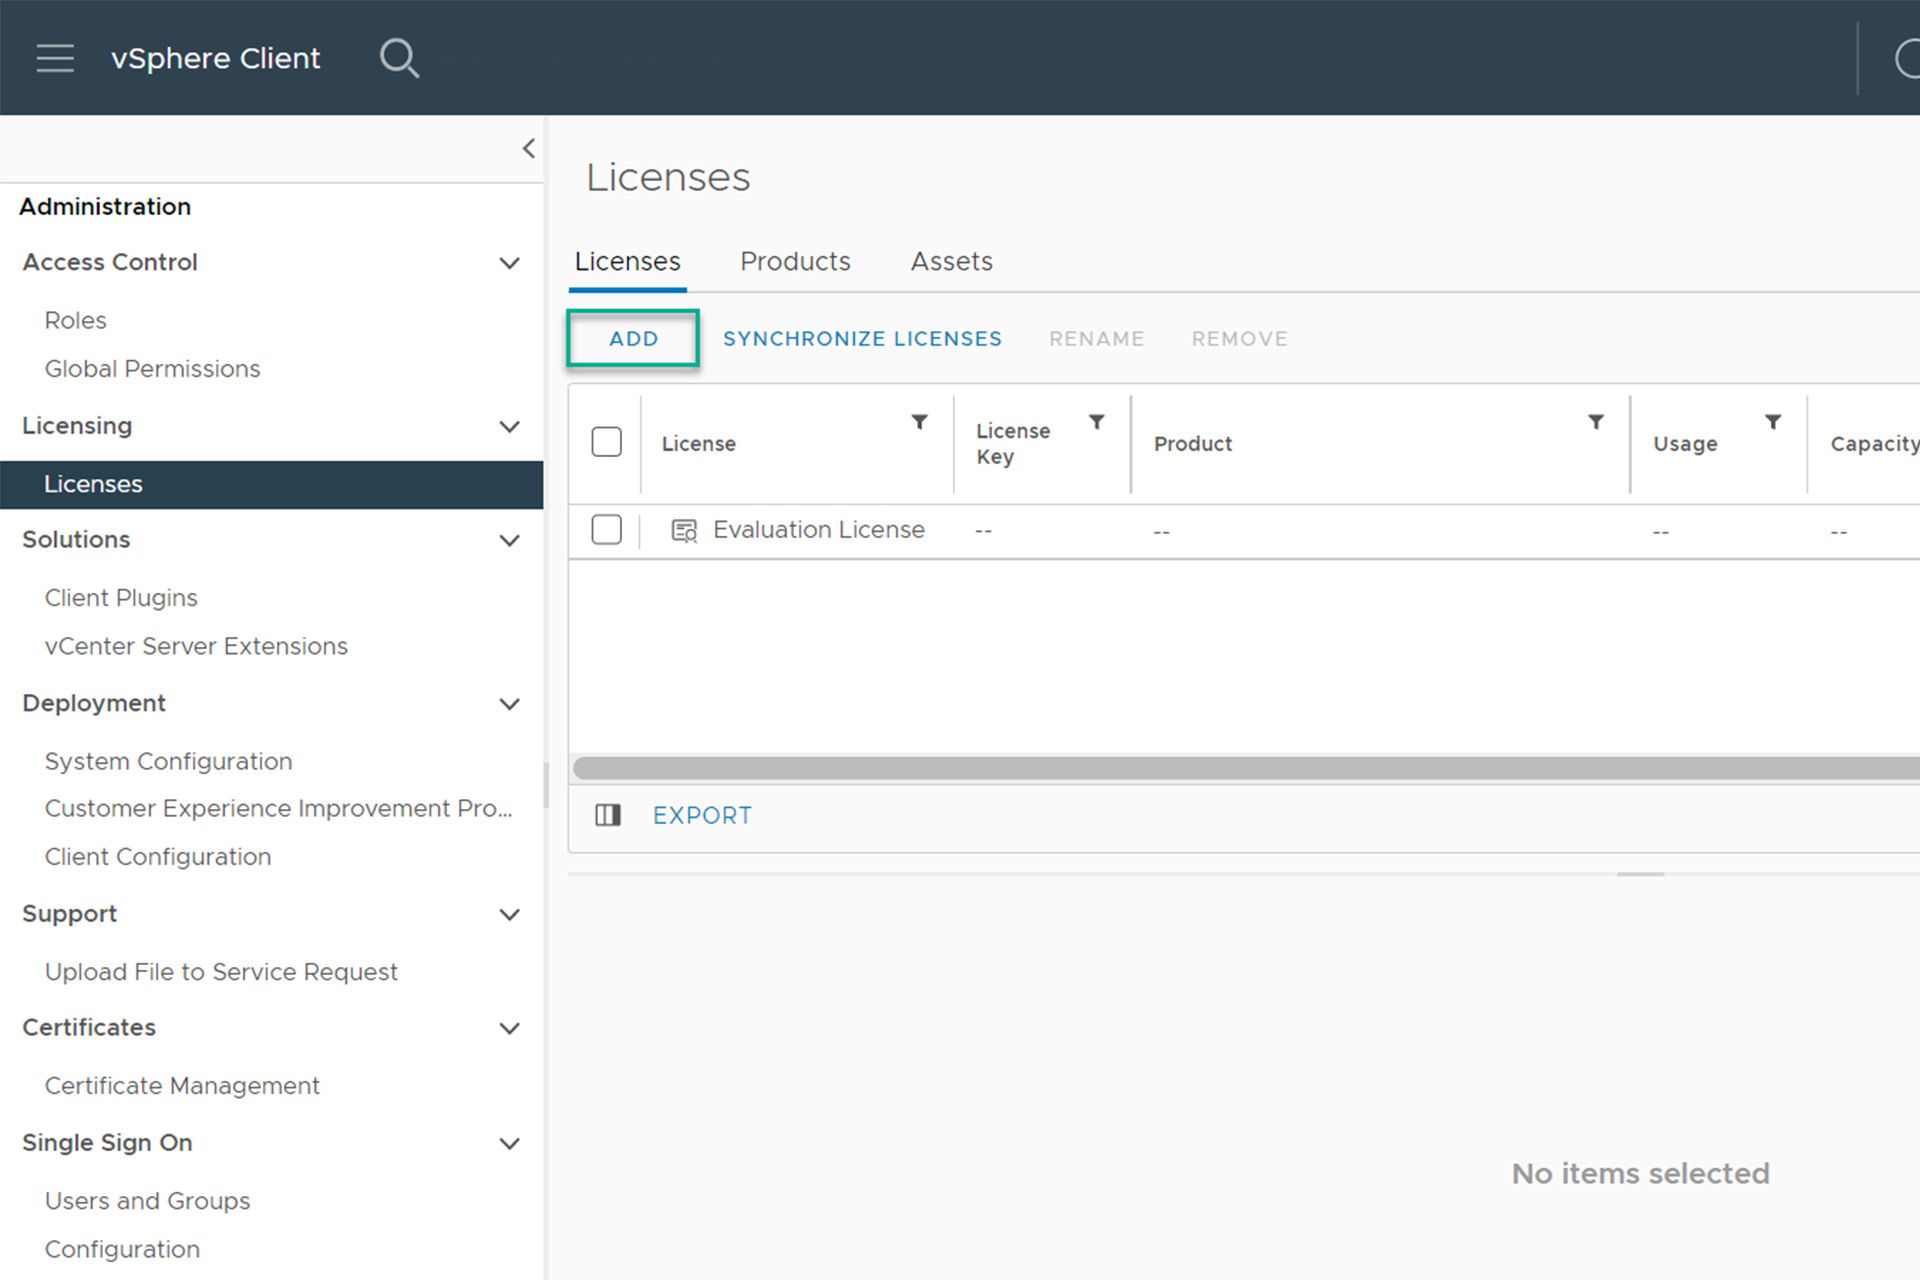Viewport: 1920px width, 1280px height.
Task: Click the Capacity column header
Action: pos(1875,444)
